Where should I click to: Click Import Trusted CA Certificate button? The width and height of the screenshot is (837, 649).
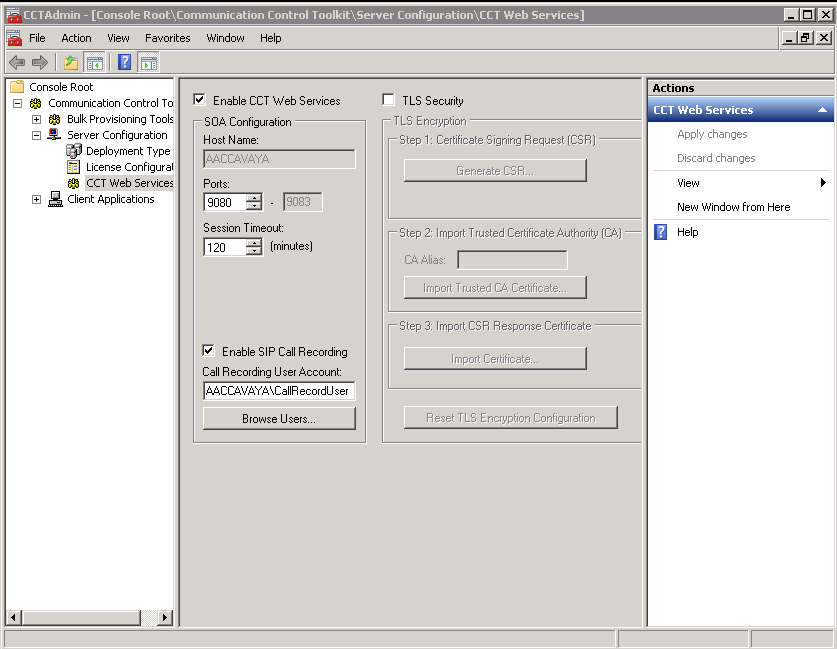click(495, 288)
